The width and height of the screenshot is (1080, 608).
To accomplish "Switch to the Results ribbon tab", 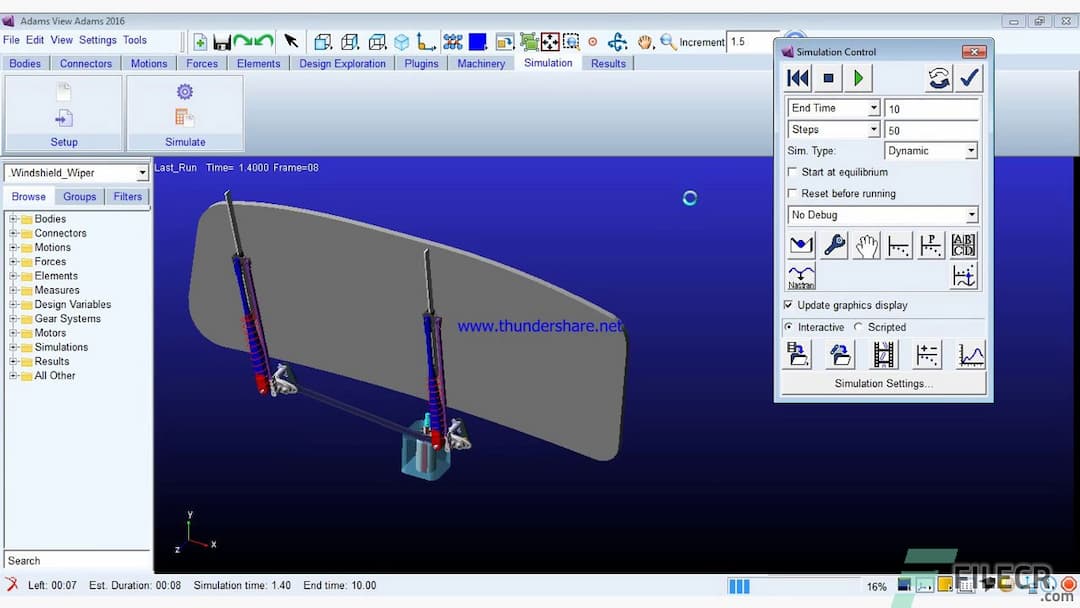I will (607, 63).
